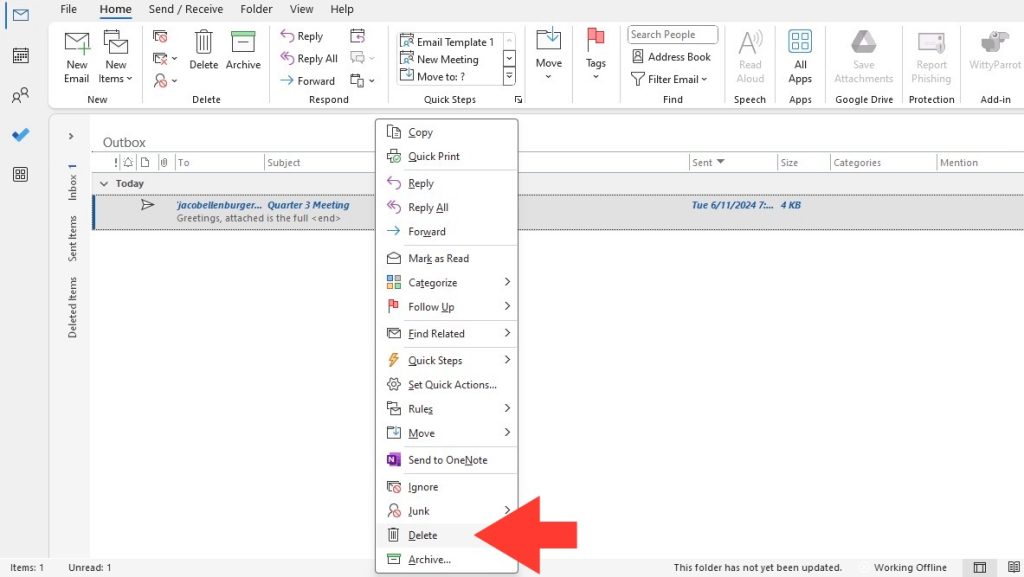Click the Search People field
1024x577 pixels.
coord(672,35)
